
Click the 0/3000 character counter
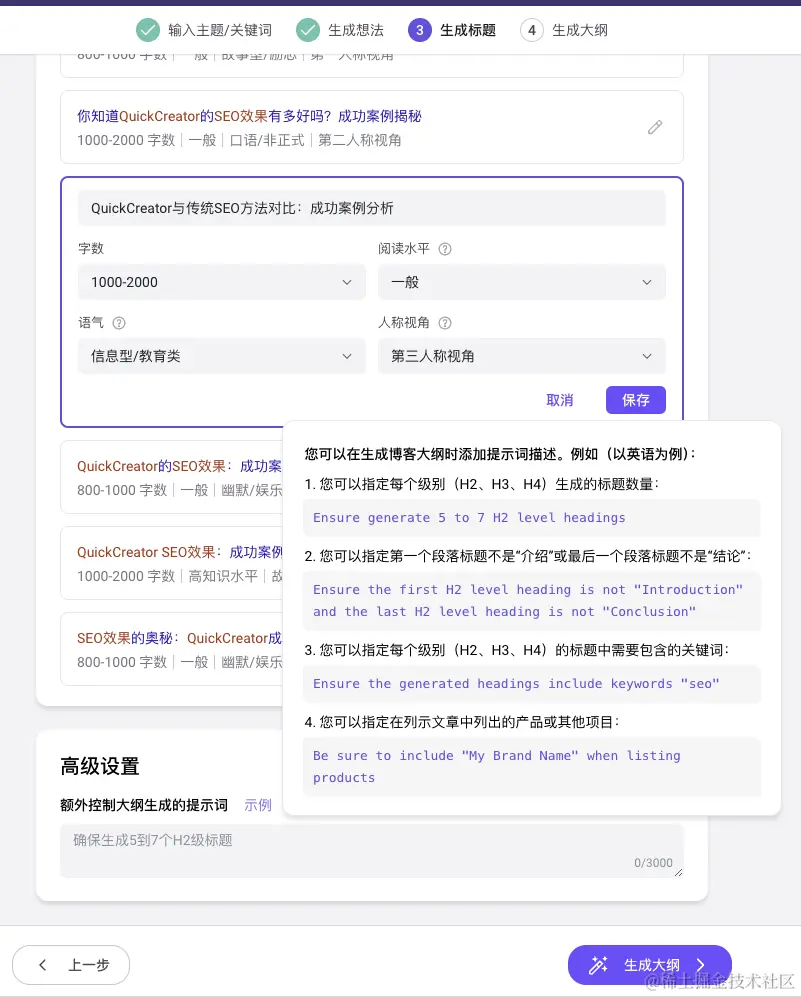pos(653,863)
